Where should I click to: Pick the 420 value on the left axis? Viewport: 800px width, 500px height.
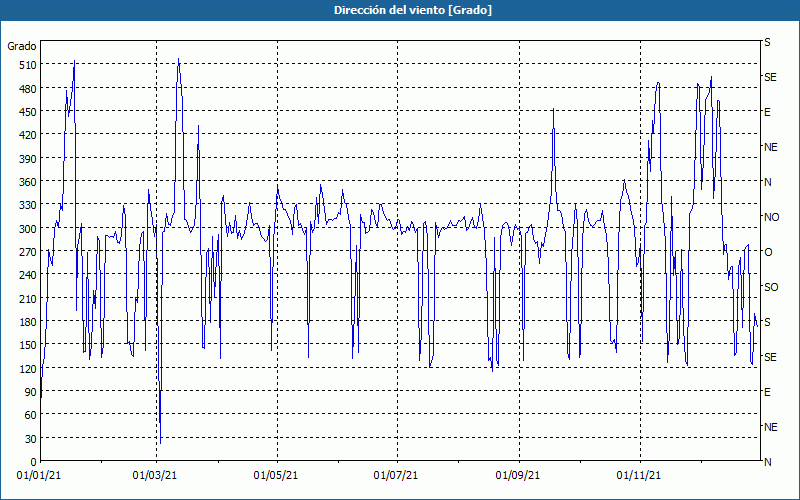pyautogui.click(x=28, y=135)
